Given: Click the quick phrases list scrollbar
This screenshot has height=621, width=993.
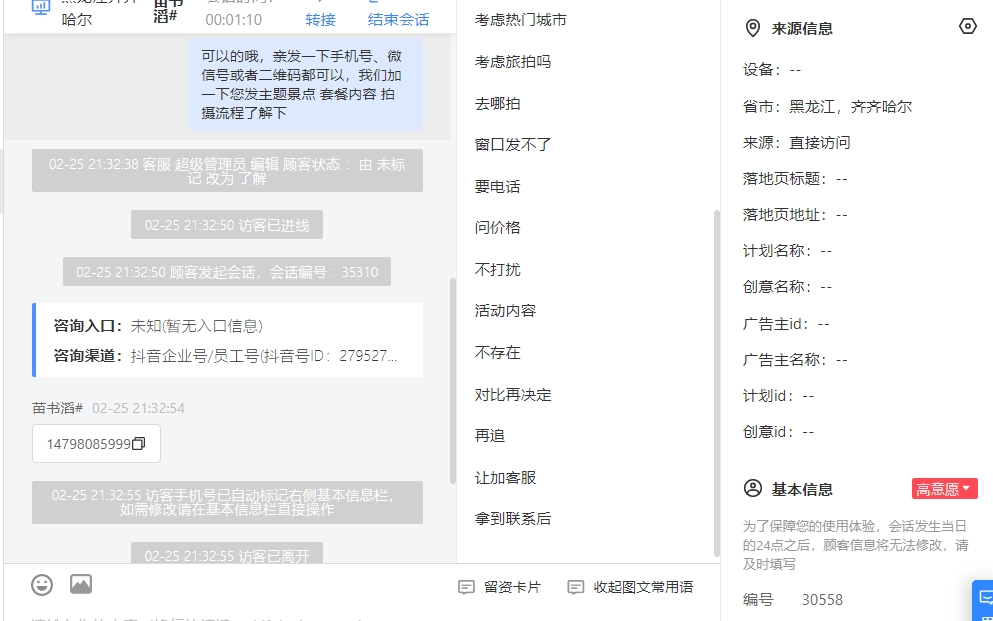Looking at the screenshot, I should 717,384.
